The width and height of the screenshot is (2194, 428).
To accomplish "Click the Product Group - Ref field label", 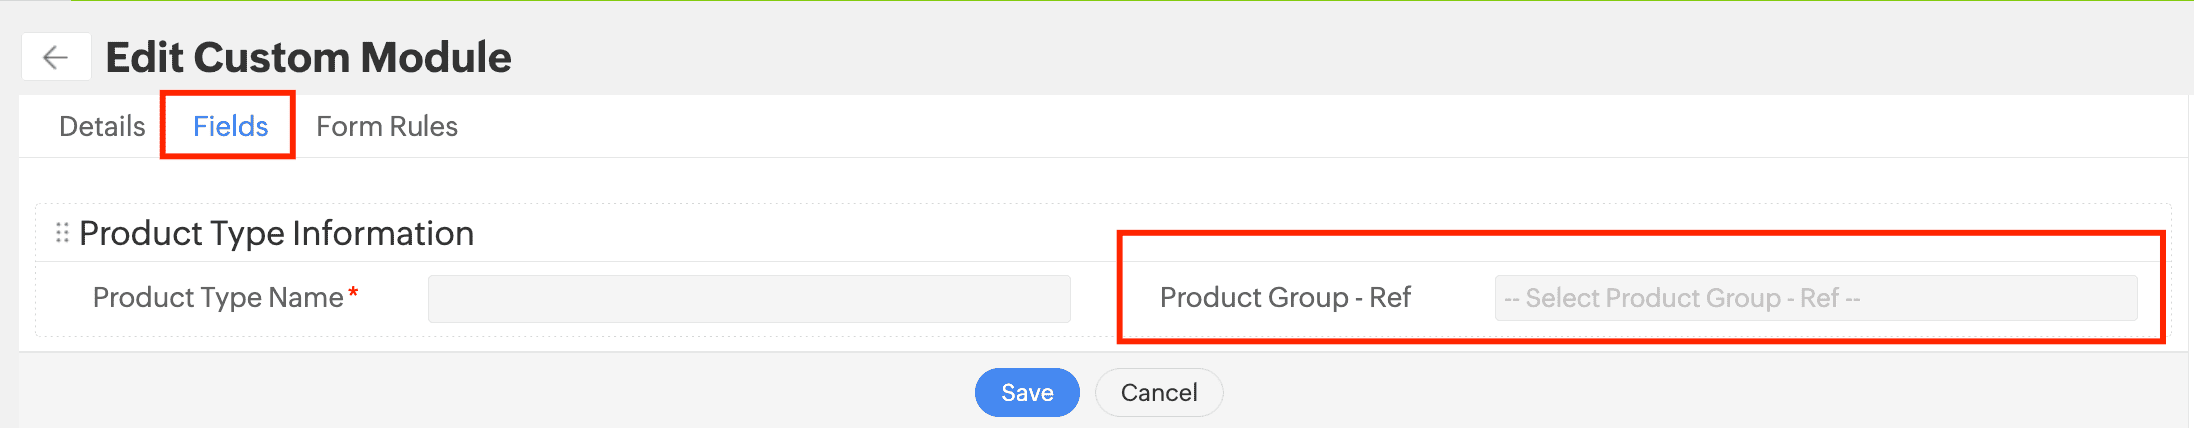I will click(x=1285, y=298).
